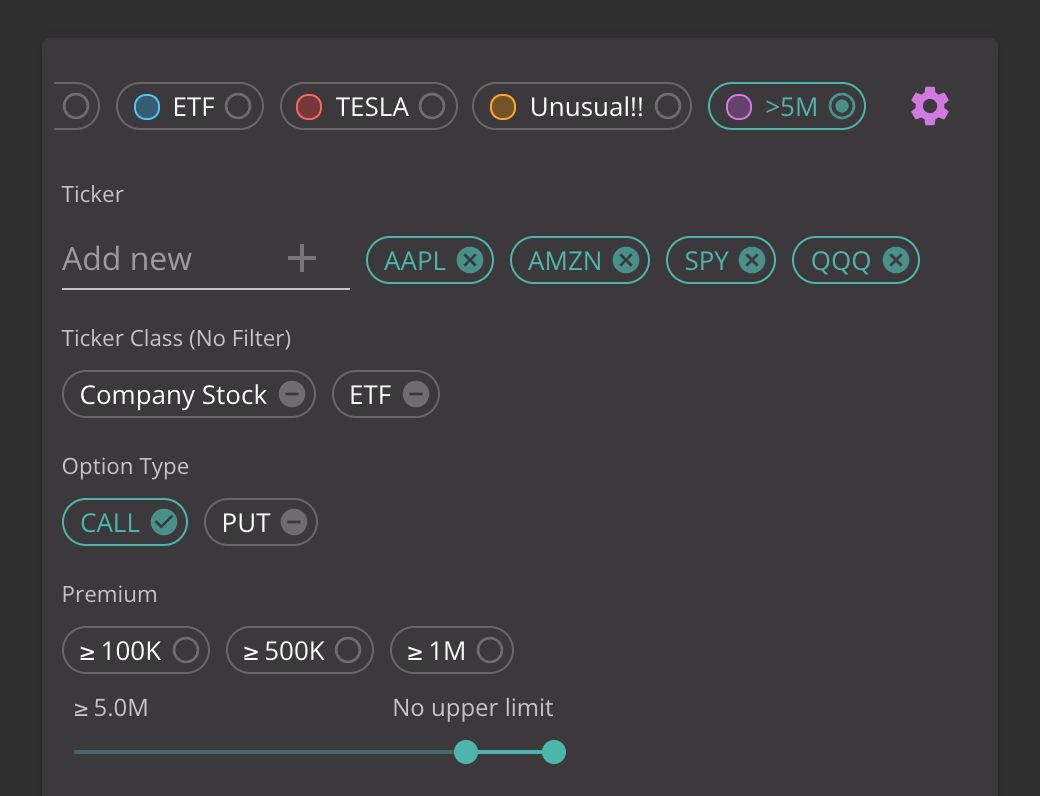Image resolution: width=1040 pixels, height=796 pixels.
Task: Toggle the Company Stock ticker class
Action: pos(188,394)
